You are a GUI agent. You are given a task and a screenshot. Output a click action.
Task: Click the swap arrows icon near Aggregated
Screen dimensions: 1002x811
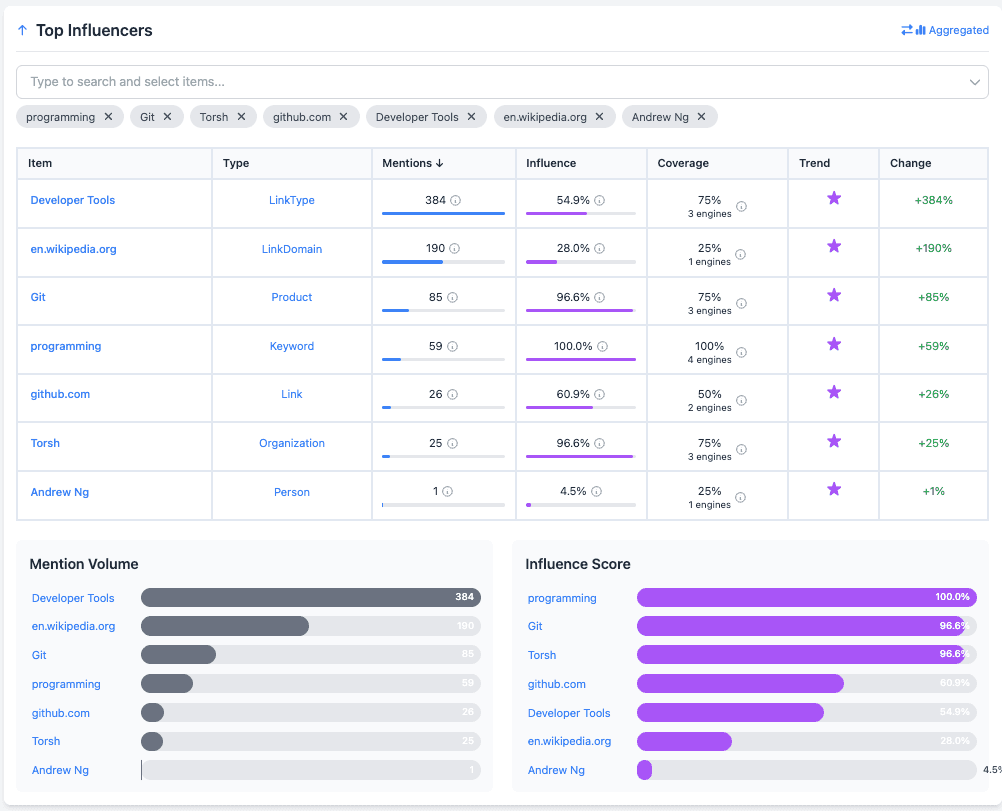907,30
